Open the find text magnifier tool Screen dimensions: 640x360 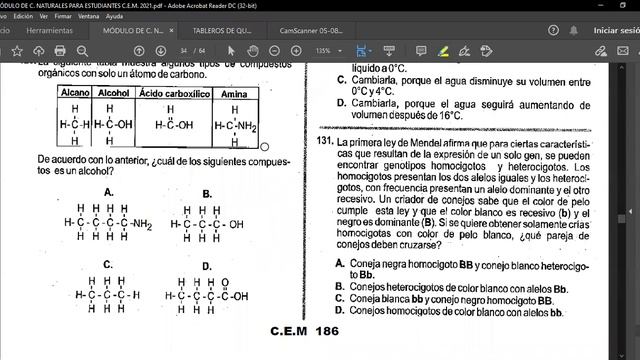tap(82, 51)
